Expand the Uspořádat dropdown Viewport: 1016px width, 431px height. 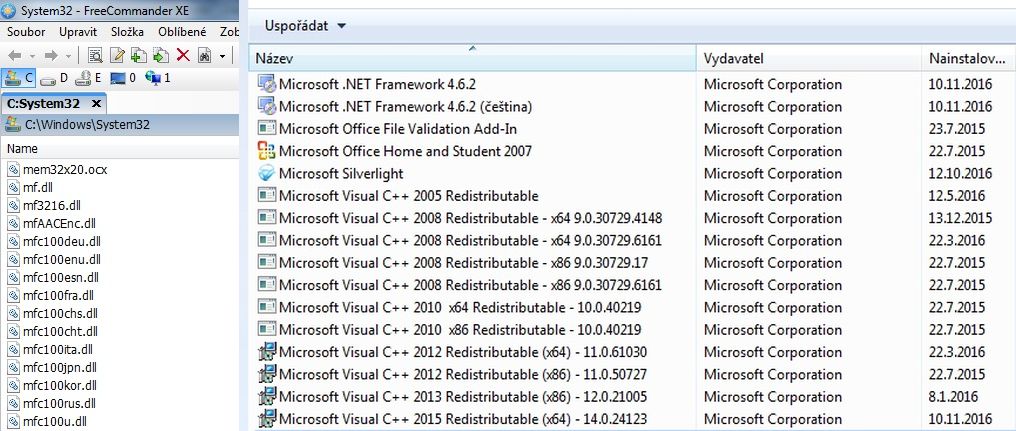[306, 25]
